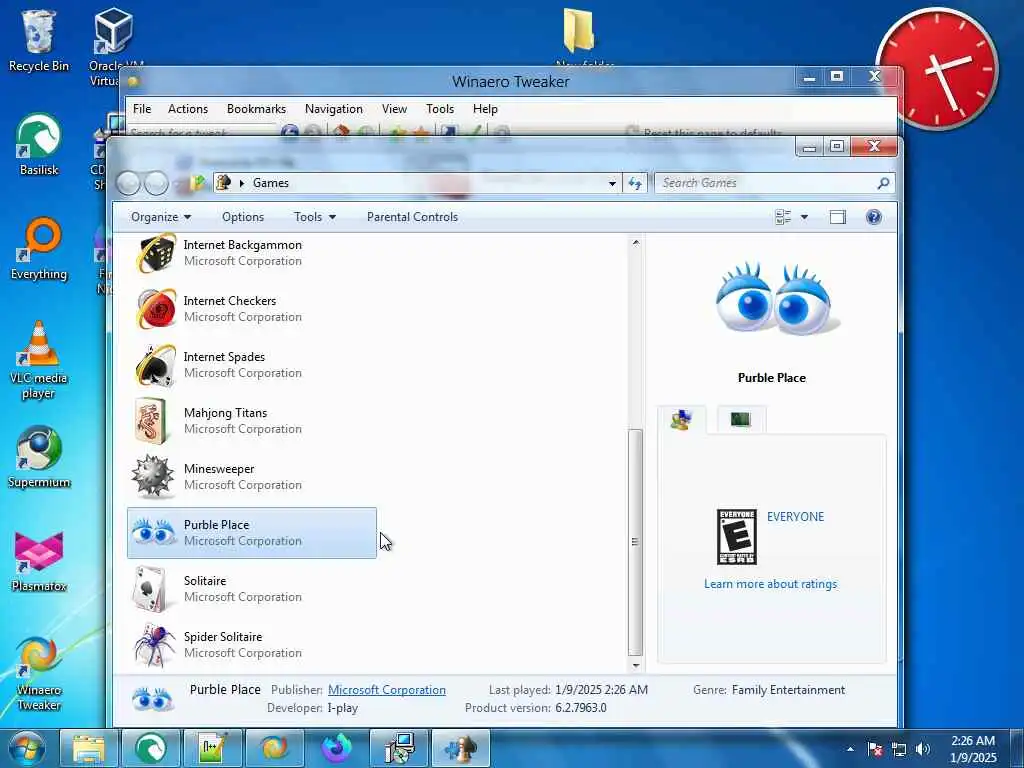
Task: Open Basilisk browser desktop shortcut
Action: pyautogui.click(x=39, y=144)
